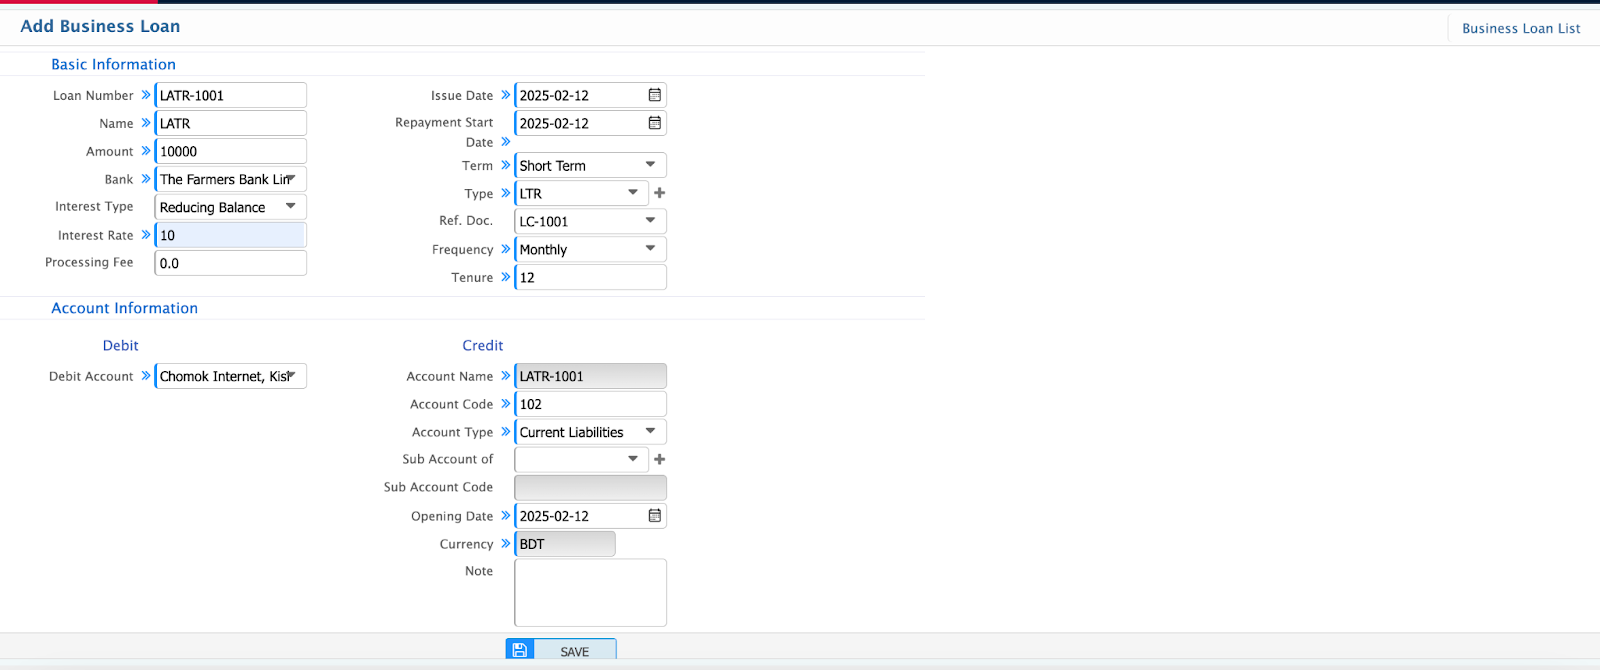The height and width of the screenshot is (670, 1600).
Task: Focus the Loan Number field
Action: (230, 95)
